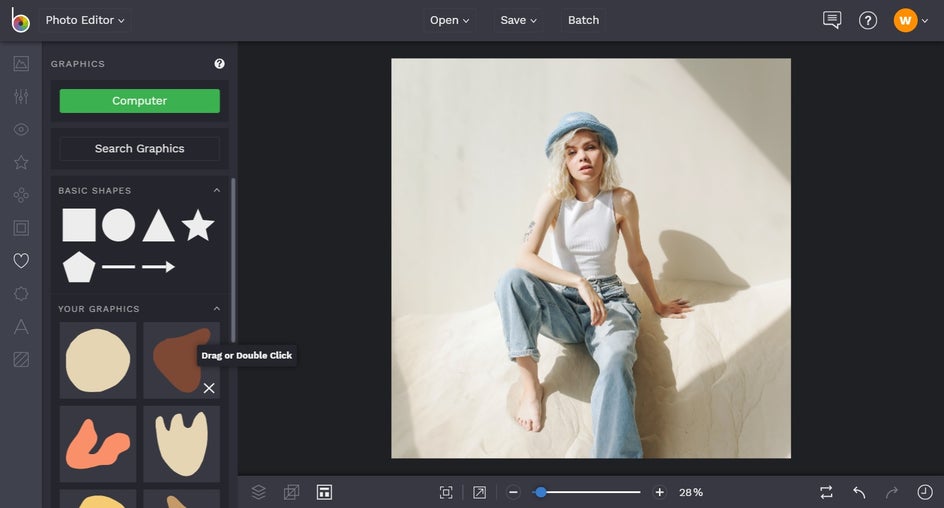The image size is (944, 508).
Task: Zoom in with the plus button
Action: [660, 492]
